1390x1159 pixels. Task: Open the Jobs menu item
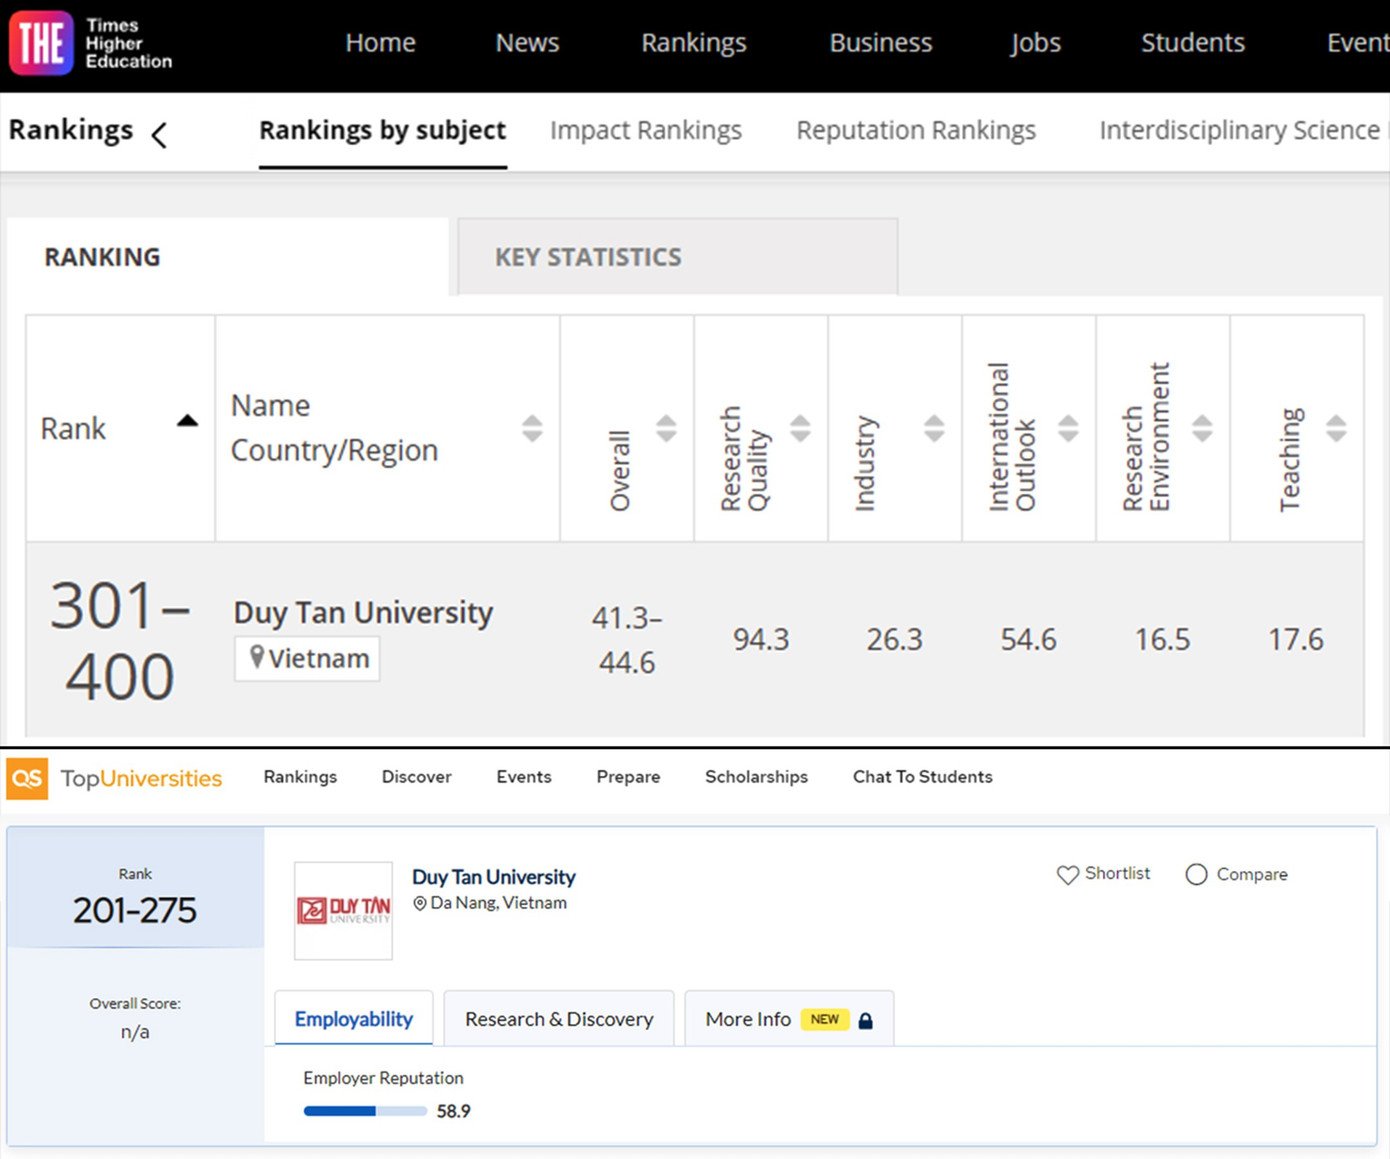click(x=1035, y=43)
